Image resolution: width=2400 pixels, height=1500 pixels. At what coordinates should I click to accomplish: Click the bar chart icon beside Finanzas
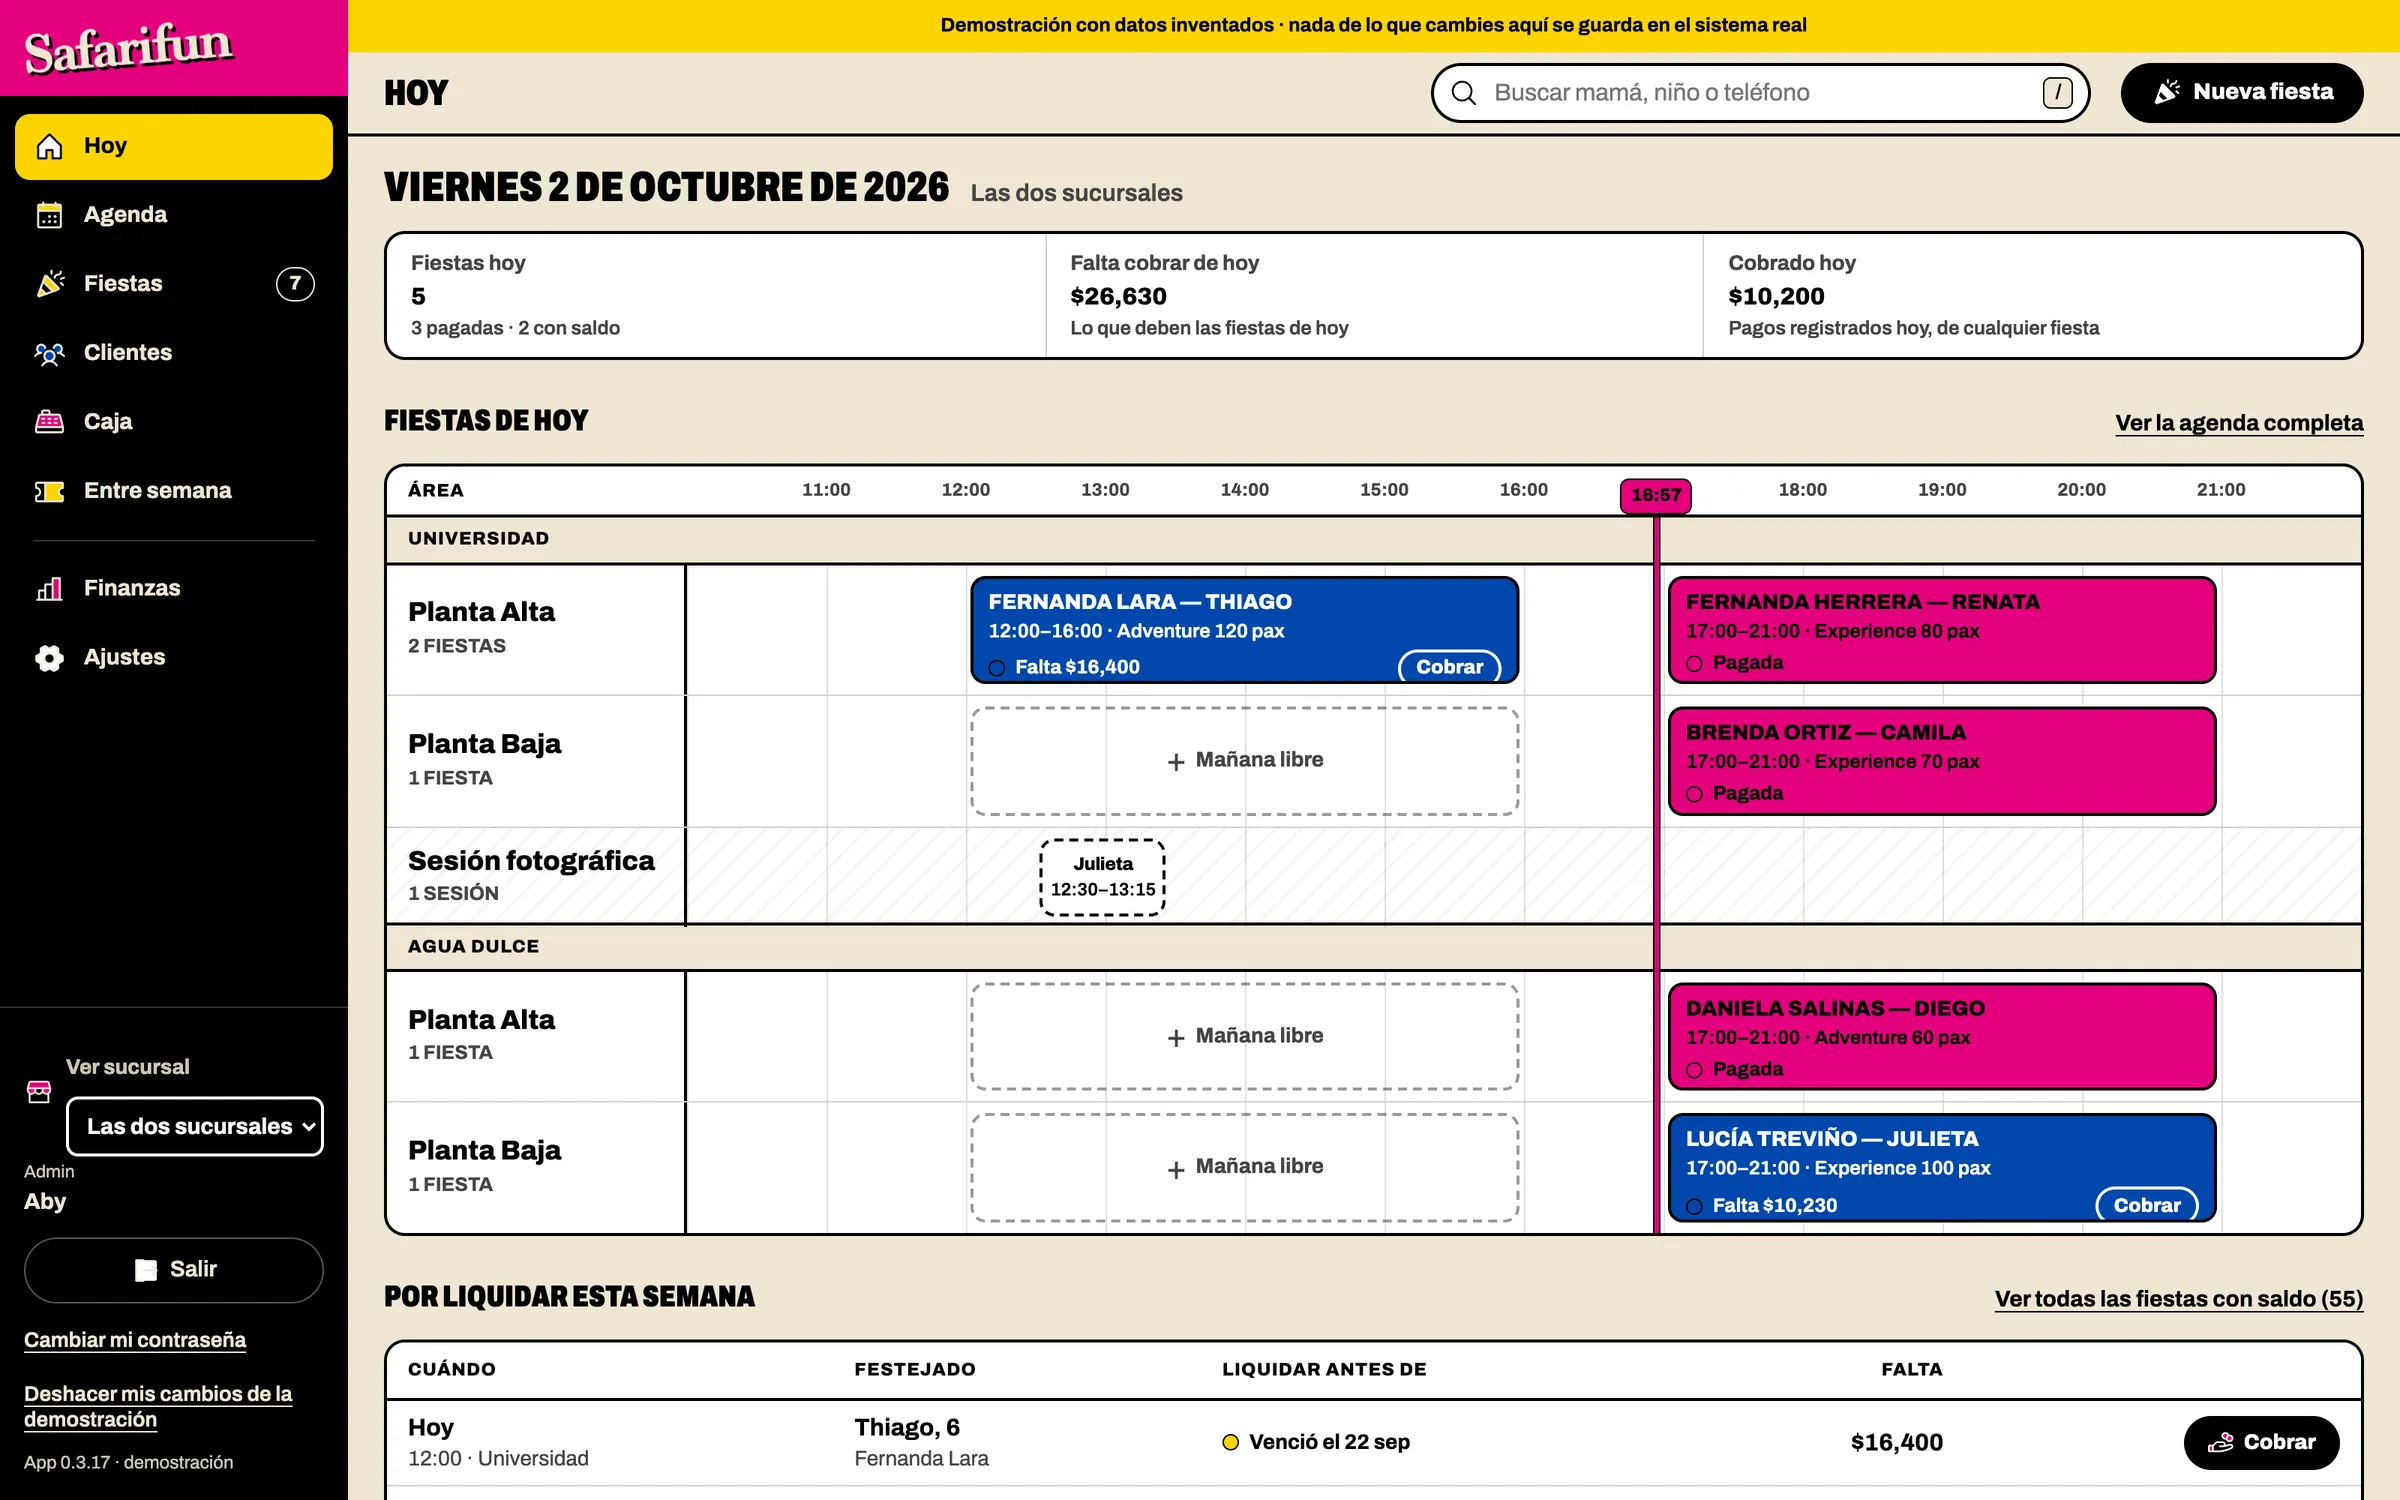pyautogui.click(x=49, y=589)
